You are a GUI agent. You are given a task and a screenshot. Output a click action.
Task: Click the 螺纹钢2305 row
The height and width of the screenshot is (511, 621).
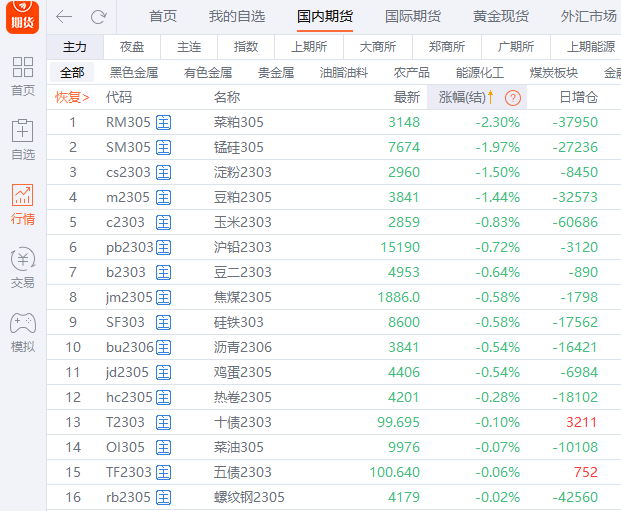pyautogui.click(x=248, y=497)
